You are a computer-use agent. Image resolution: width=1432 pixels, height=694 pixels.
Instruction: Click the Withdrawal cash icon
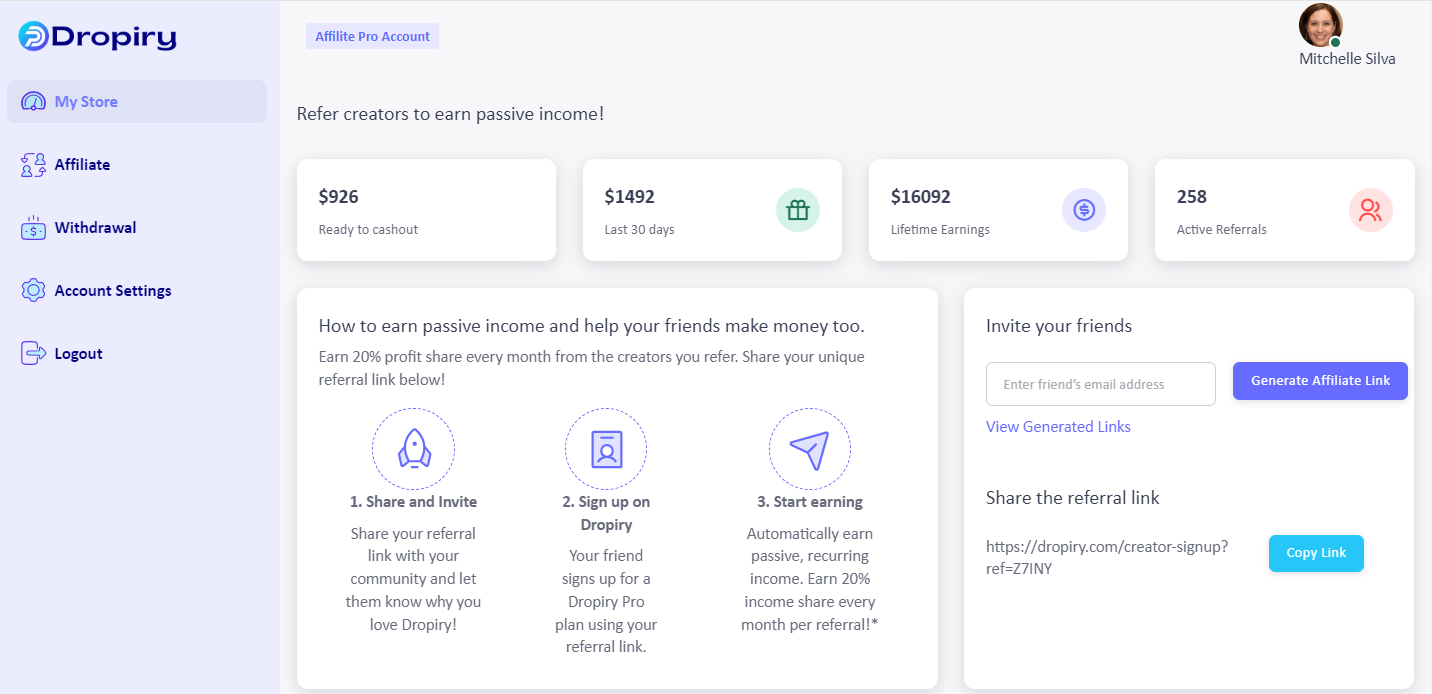click(x=33, y=228)
